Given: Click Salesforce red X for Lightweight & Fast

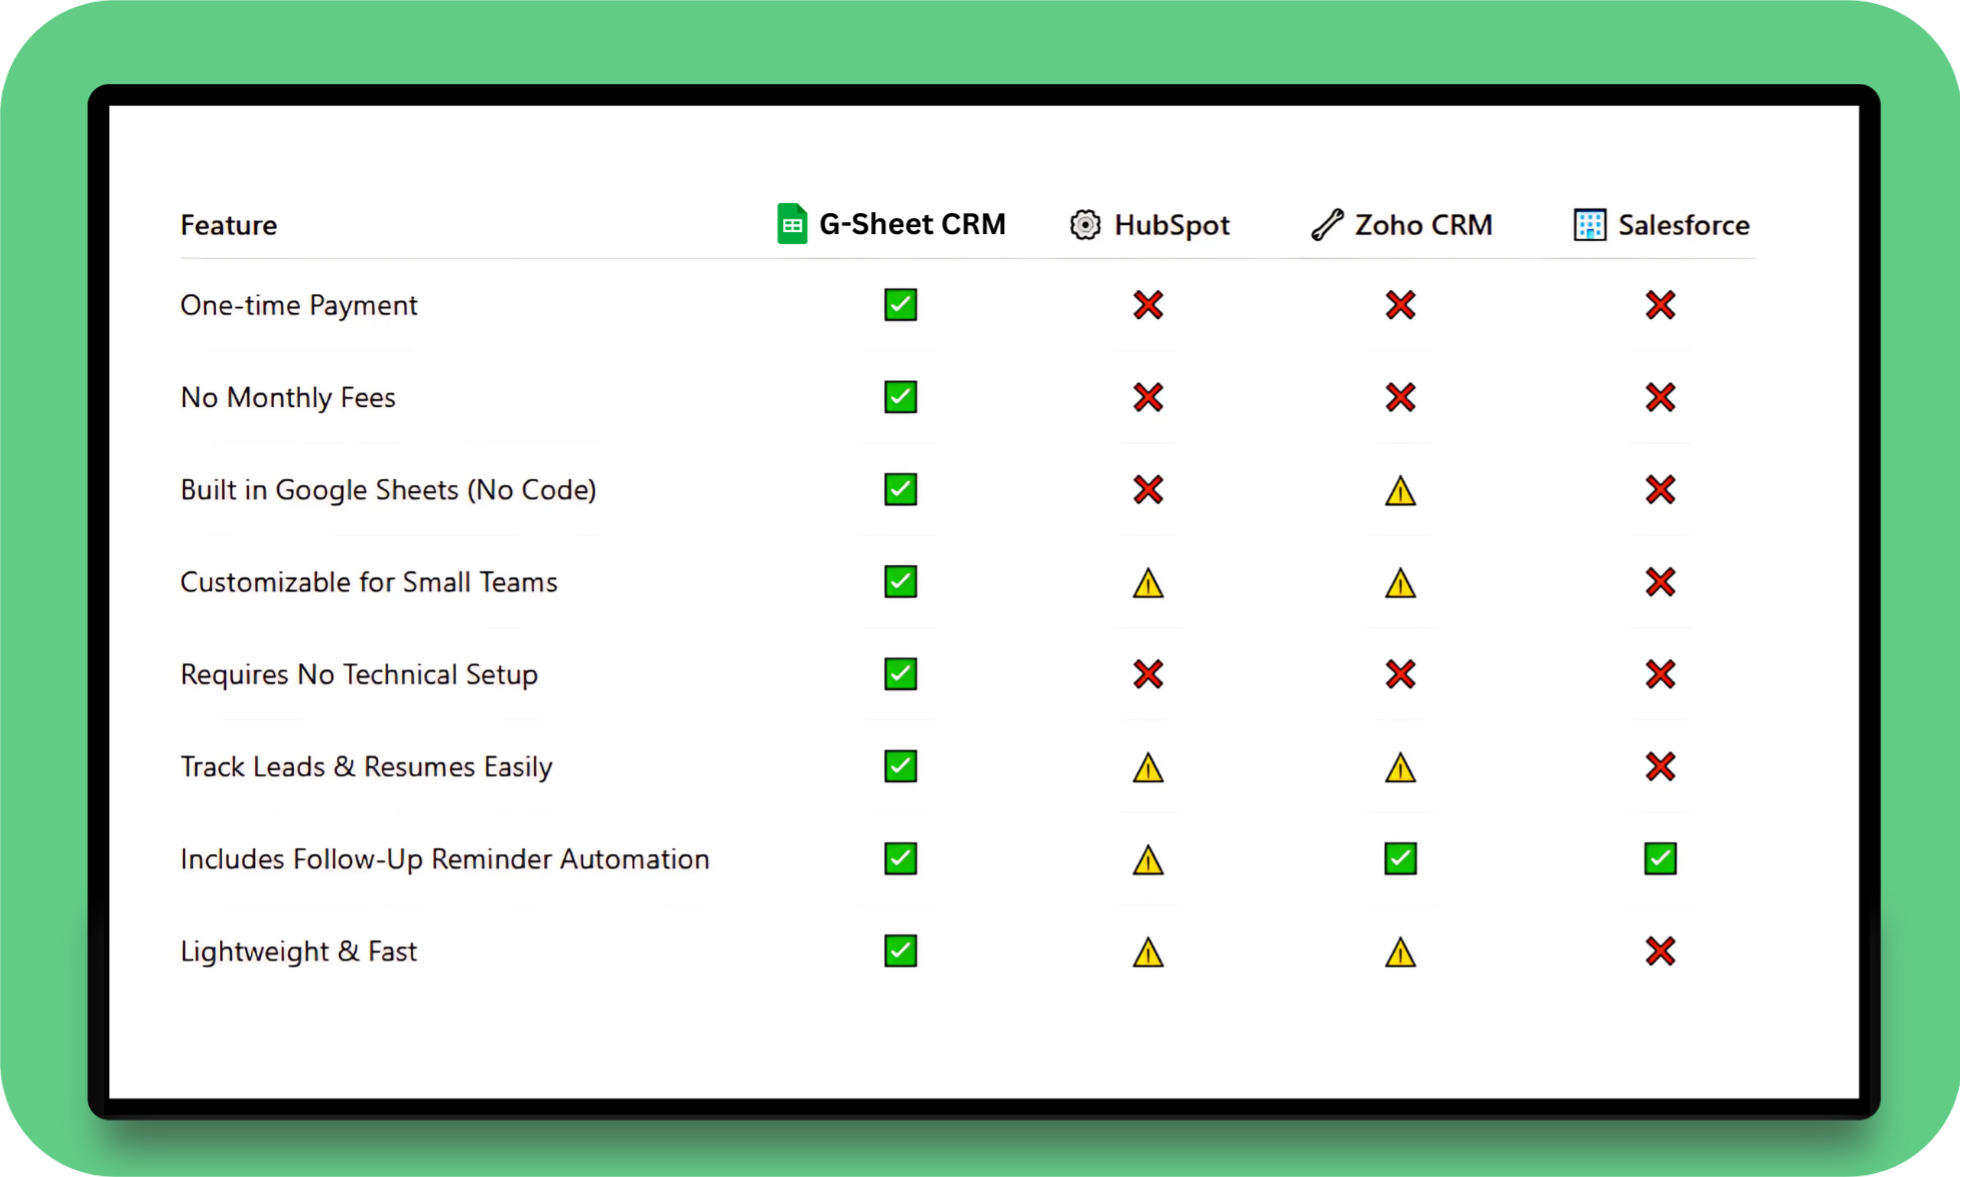Looking at the screenshot, I should tap(1660, 951).
